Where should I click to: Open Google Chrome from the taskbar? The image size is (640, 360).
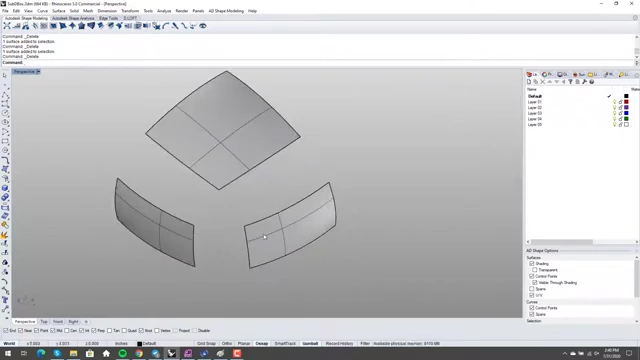pos(139,353)
